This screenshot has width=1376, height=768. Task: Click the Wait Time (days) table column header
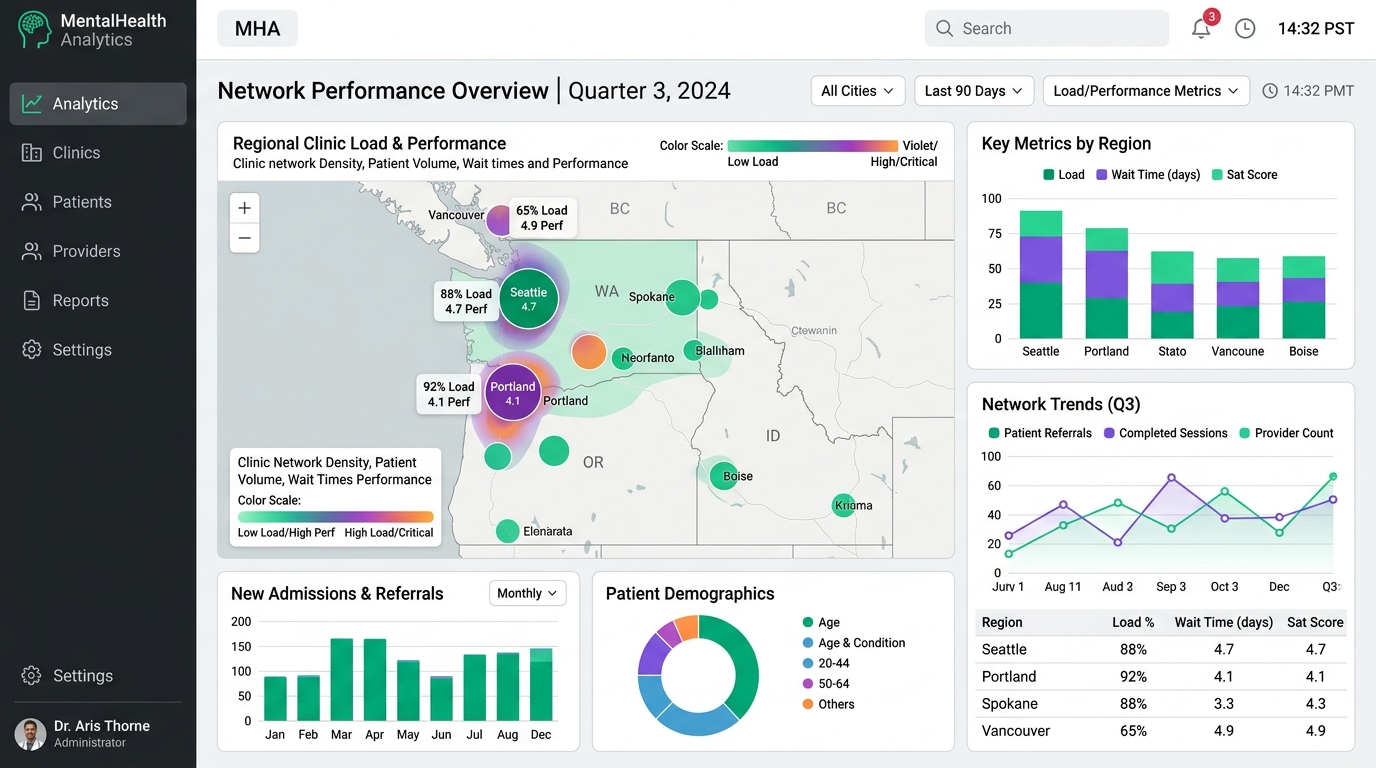click(x=1224, y=622)
